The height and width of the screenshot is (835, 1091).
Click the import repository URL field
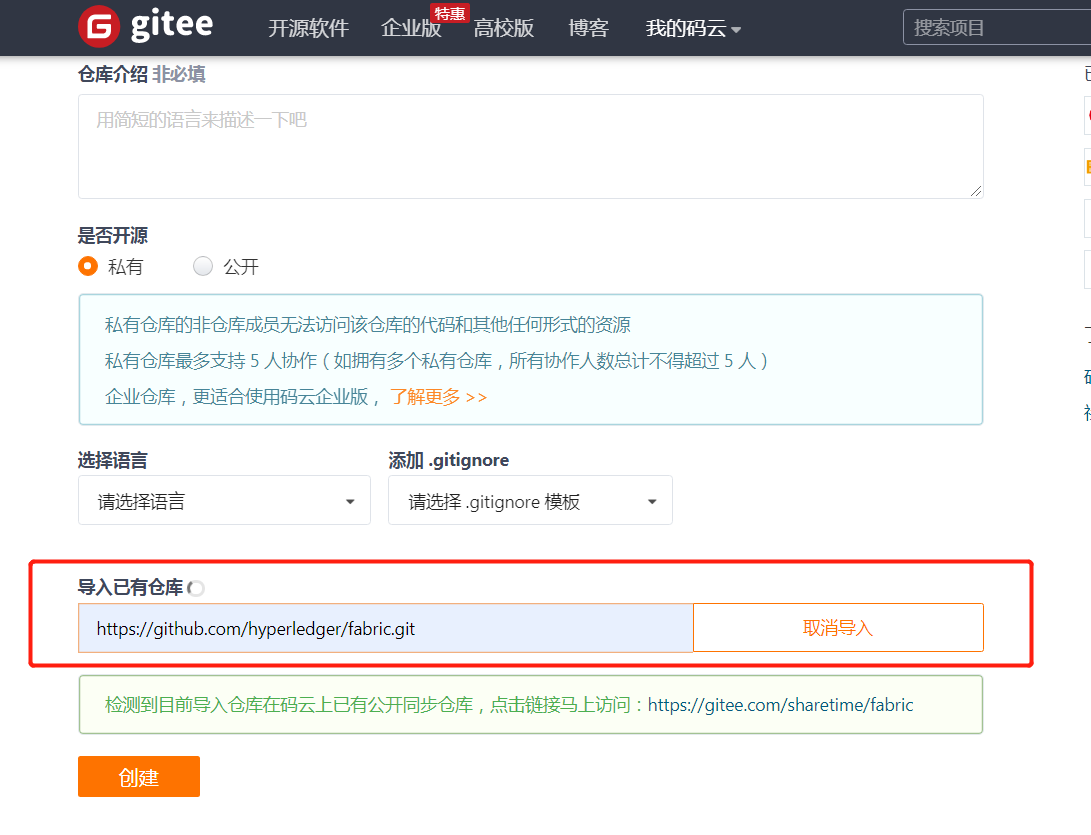385,628
